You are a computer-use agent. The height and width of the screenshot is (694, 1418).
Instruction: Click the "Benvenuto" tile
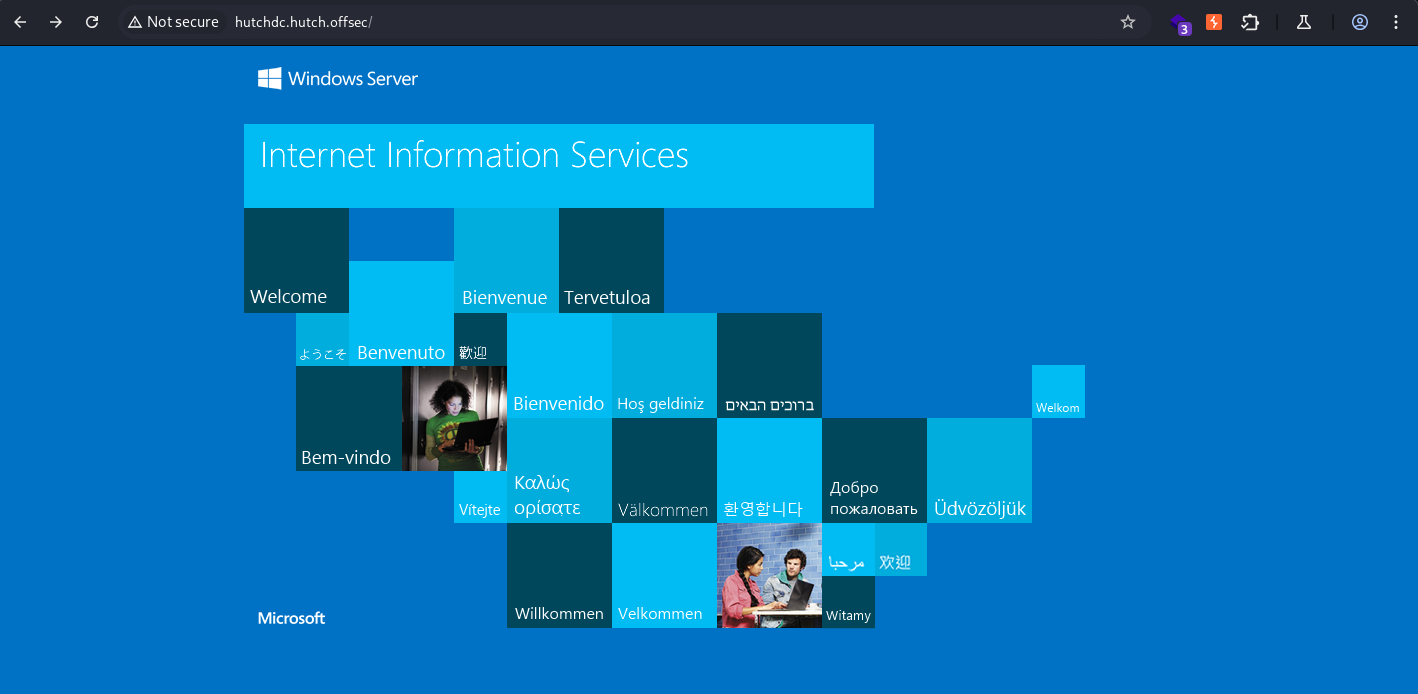pos(401,313)
